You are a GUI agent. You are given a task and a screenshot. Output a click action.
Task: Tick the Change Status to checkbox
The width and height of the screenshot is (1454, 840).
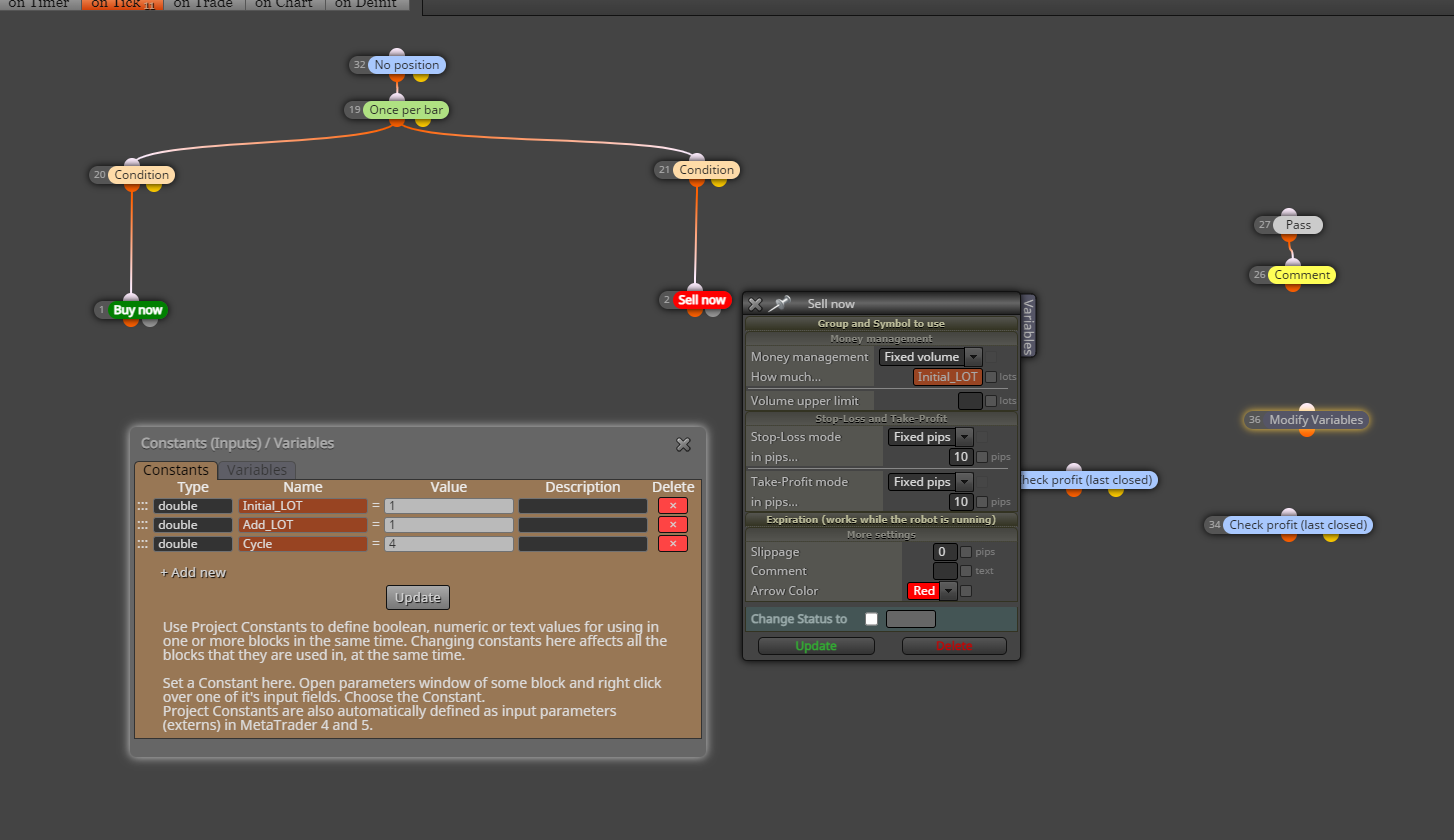[x=871, y=619]
